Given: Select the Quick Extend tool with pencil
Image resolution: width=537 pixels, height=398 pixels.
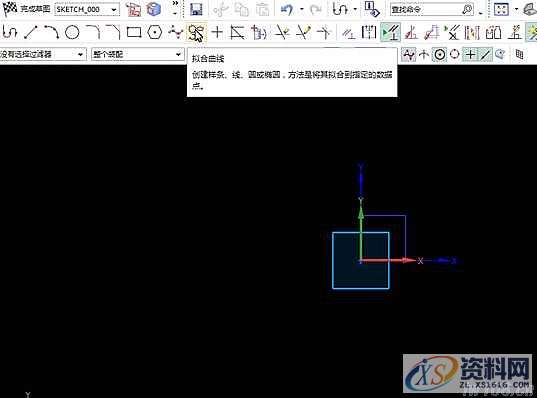Looking at the screenshot, I should [303, 33].
